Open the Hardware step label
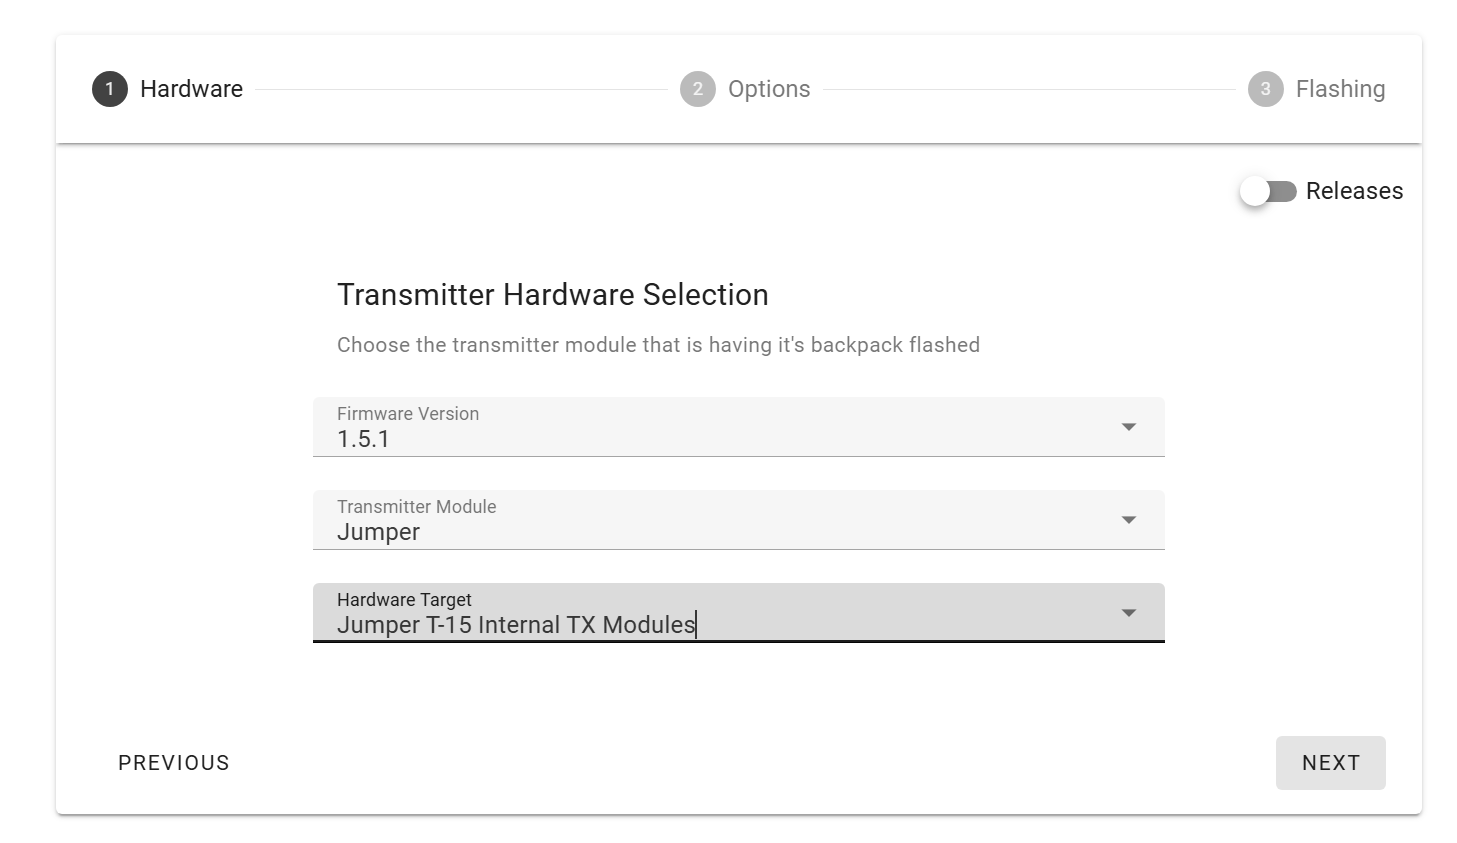The height and width of the screenshot is (843, 1457). pos(191,89)
